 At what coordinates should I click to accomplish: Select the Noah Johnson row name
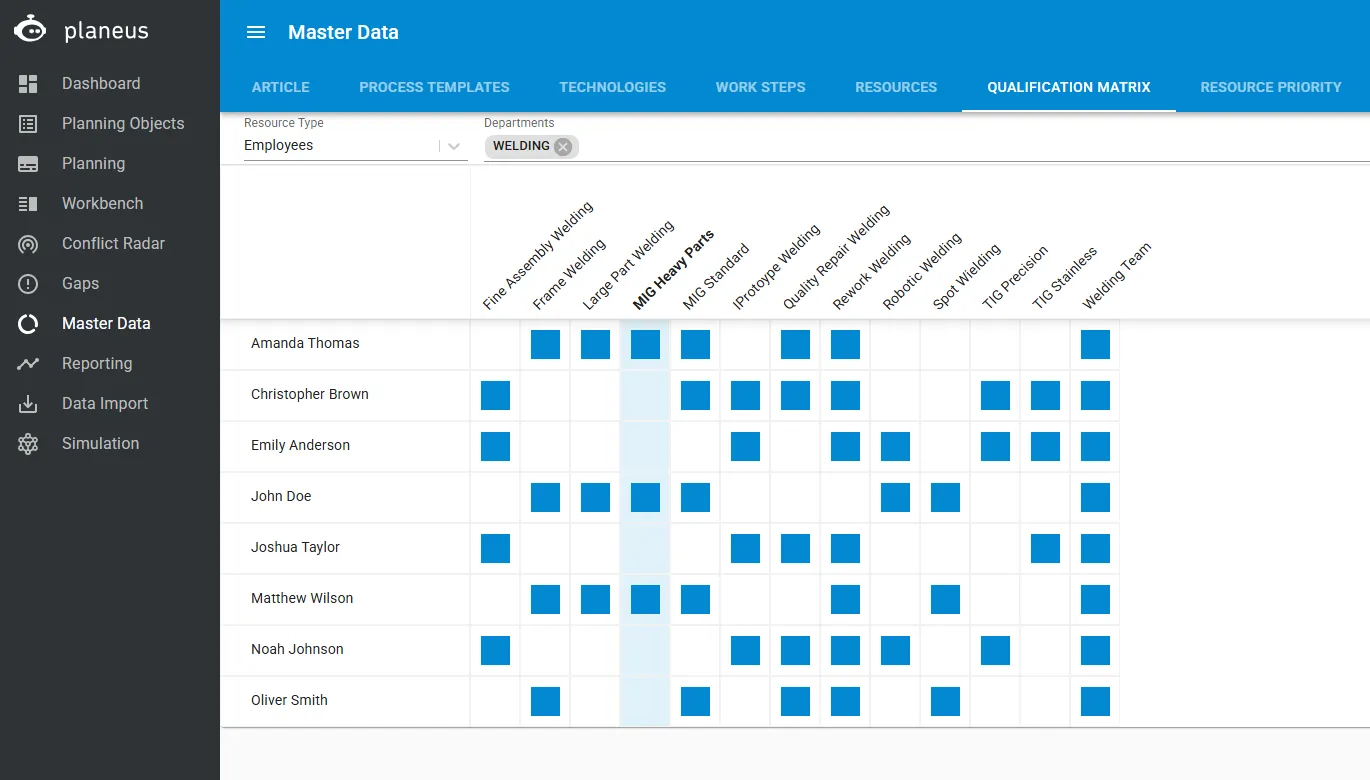tap(297, 649)
